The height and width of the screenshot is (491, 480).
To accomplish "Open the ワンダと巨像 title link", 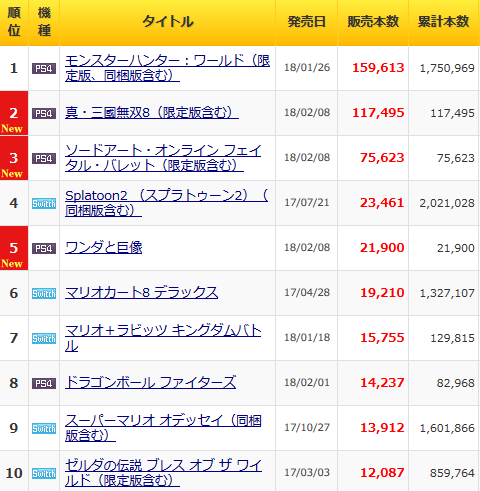I will pyautogui.click(x=104, y=248).
